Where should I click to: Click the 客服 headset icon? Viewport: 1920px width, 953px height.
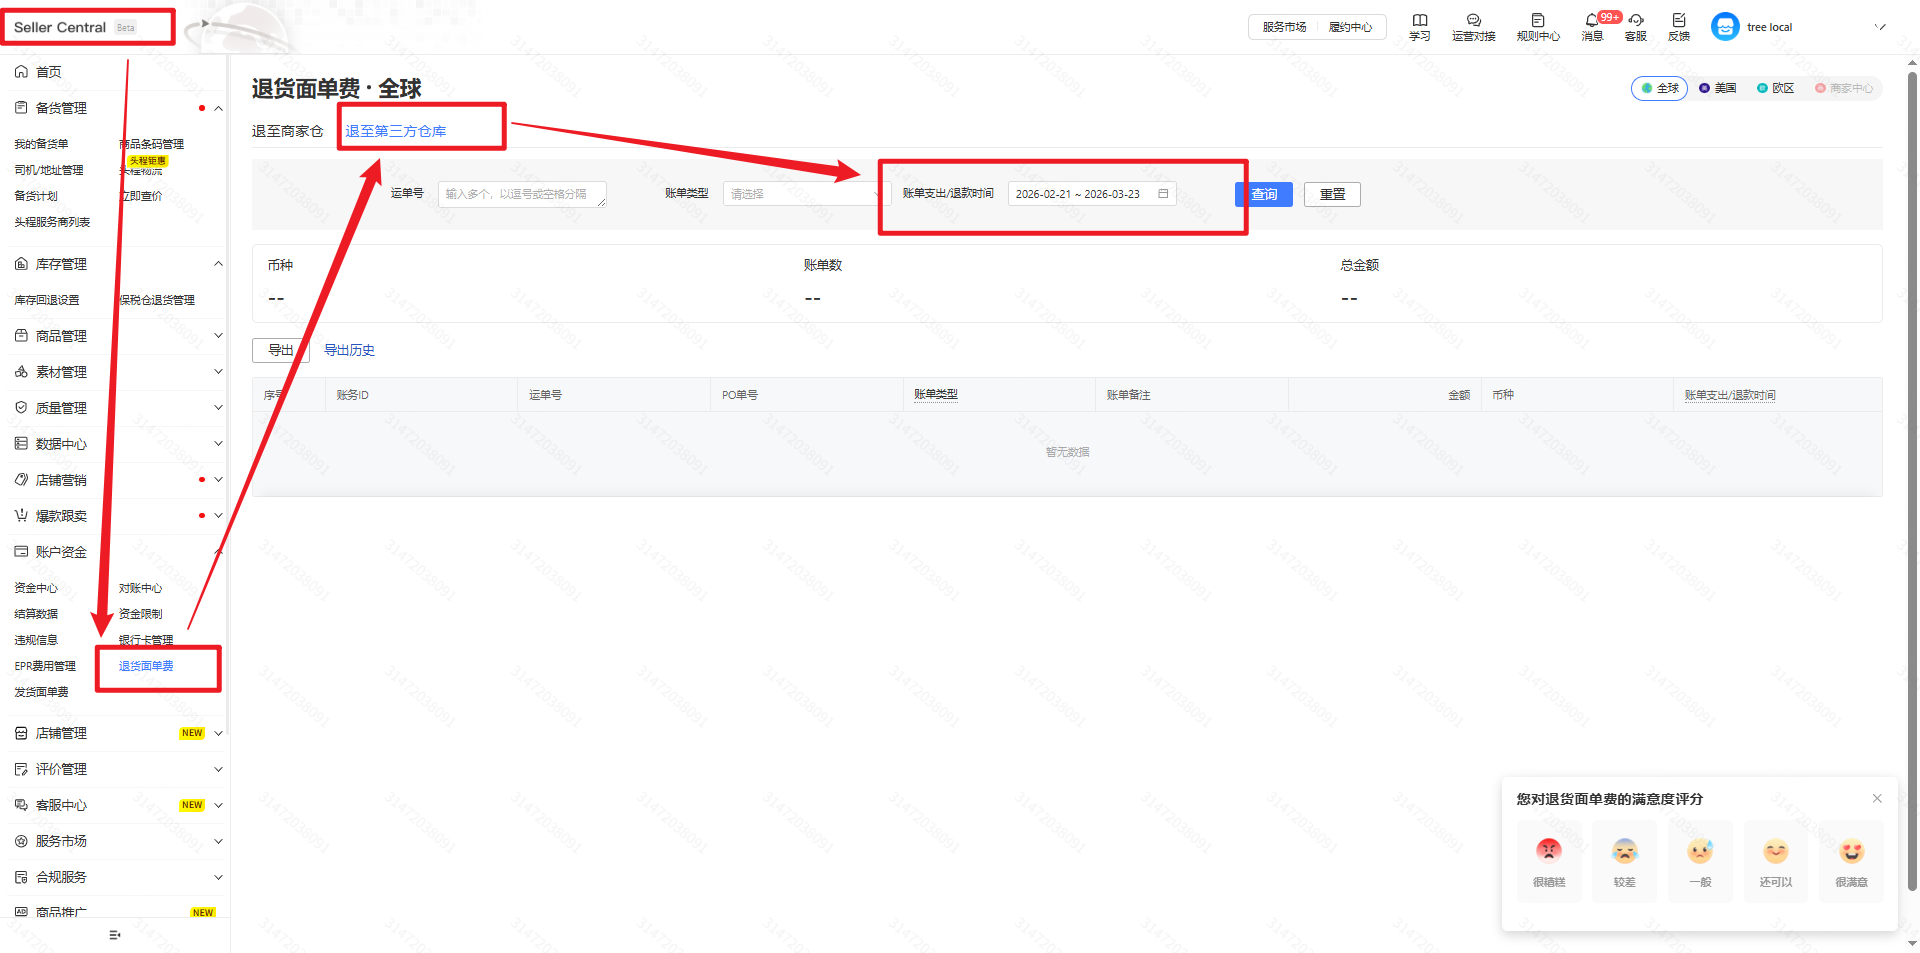tap(1635, 21)
